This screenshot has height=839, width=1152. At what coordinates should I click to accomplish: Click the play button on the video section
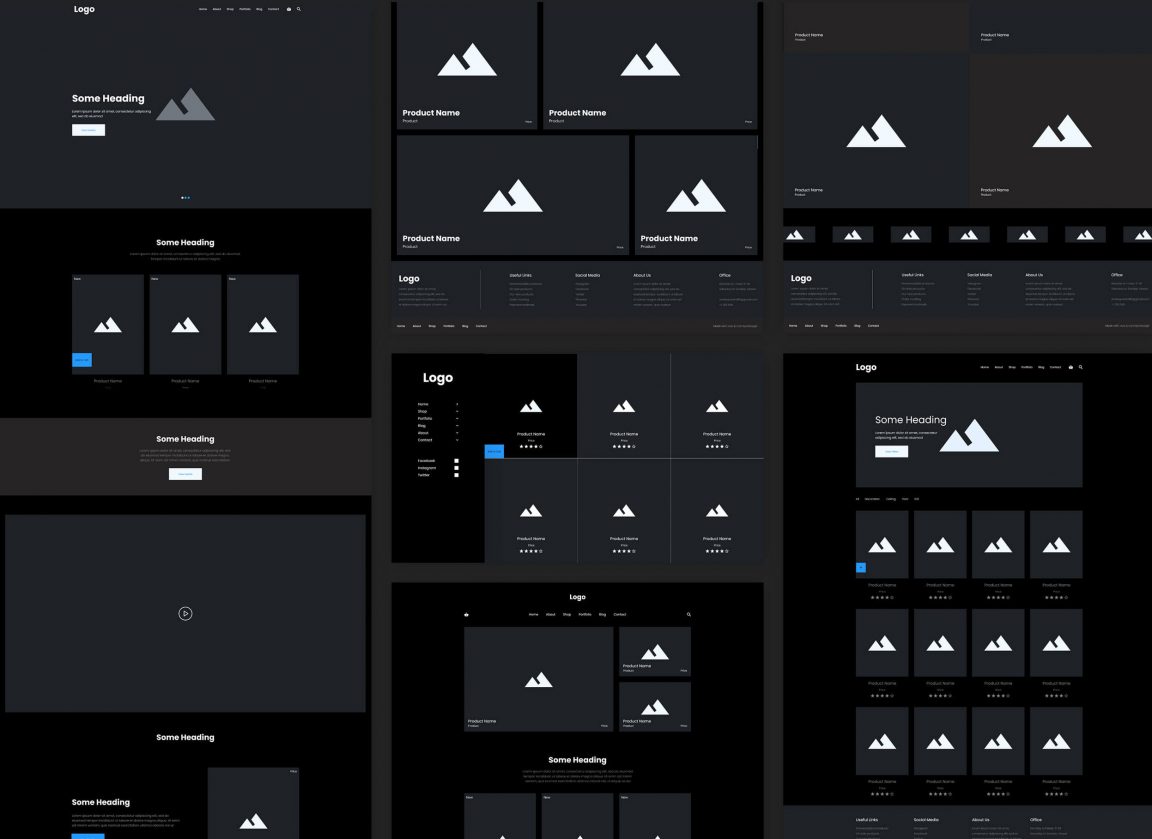185,613
